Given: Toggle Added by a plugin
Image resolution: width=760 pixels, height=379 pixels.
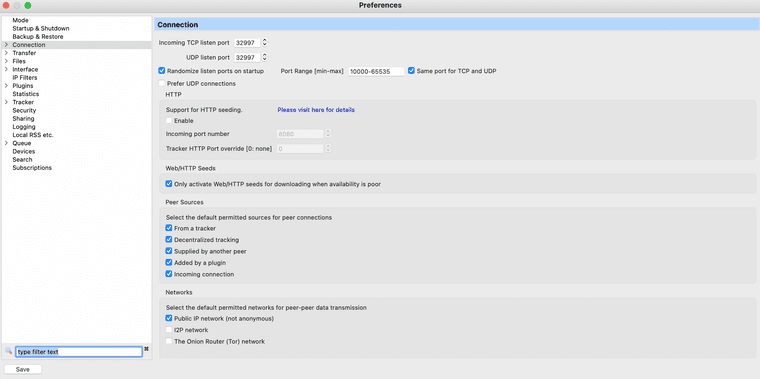Looking at the screenshot, I should coord(169,262).
